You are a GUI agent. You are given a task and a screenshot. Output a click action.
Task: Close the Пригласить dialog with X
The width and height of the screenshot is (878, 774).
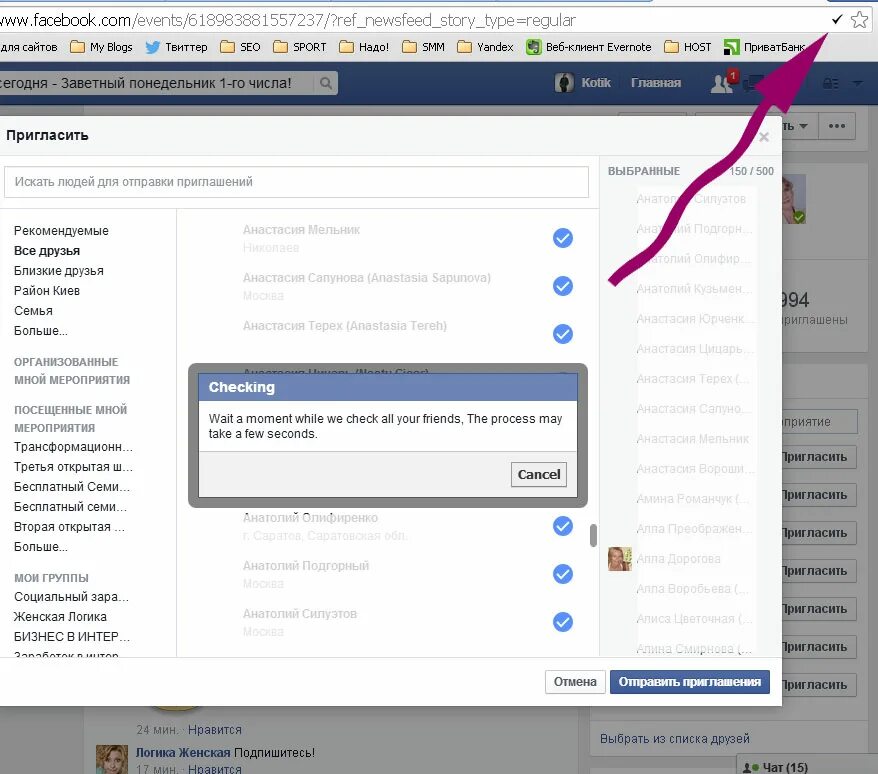click(x=763, y=137)
